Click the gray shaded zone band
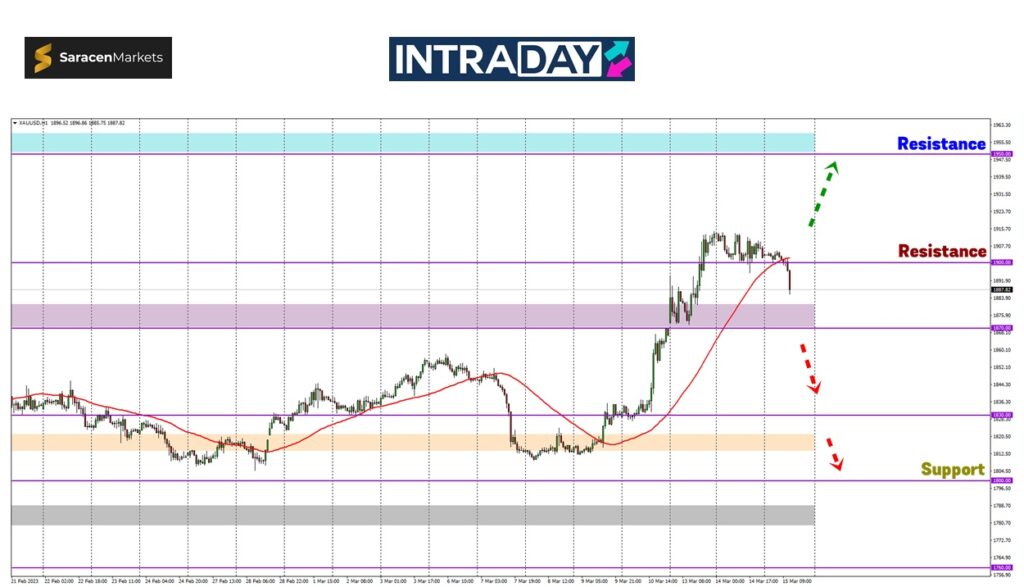The width and height of the screenshot is (1024, 587). pyautogui.click(x=412, y=514)
